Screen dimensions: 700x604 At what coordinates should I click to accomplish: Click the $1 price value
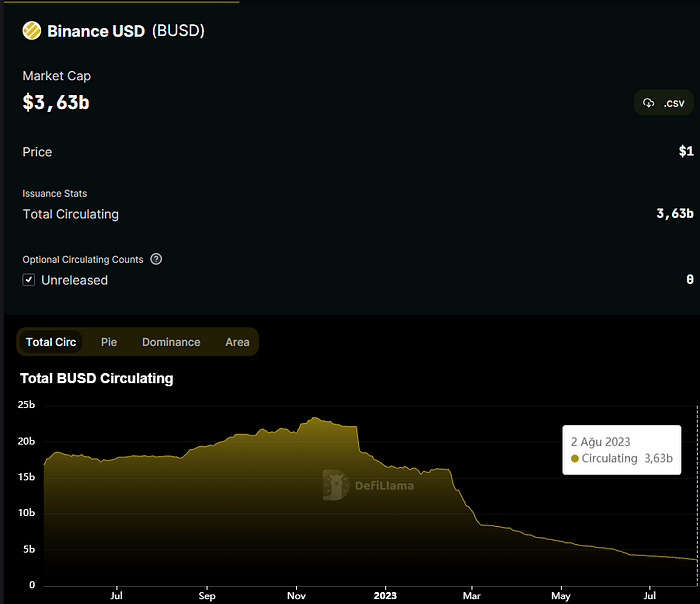click(686, 151)
